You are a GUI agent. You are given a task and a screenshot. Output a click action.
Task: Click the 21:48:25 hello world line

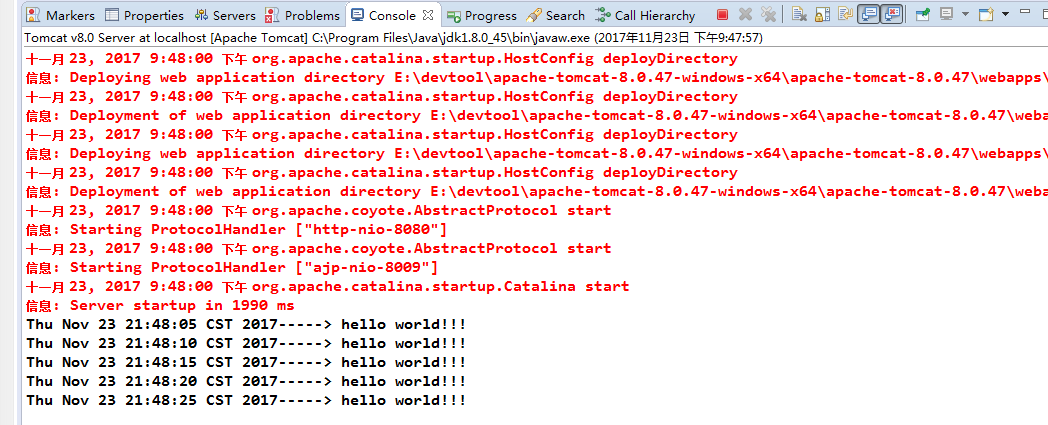tap(246, 400)
